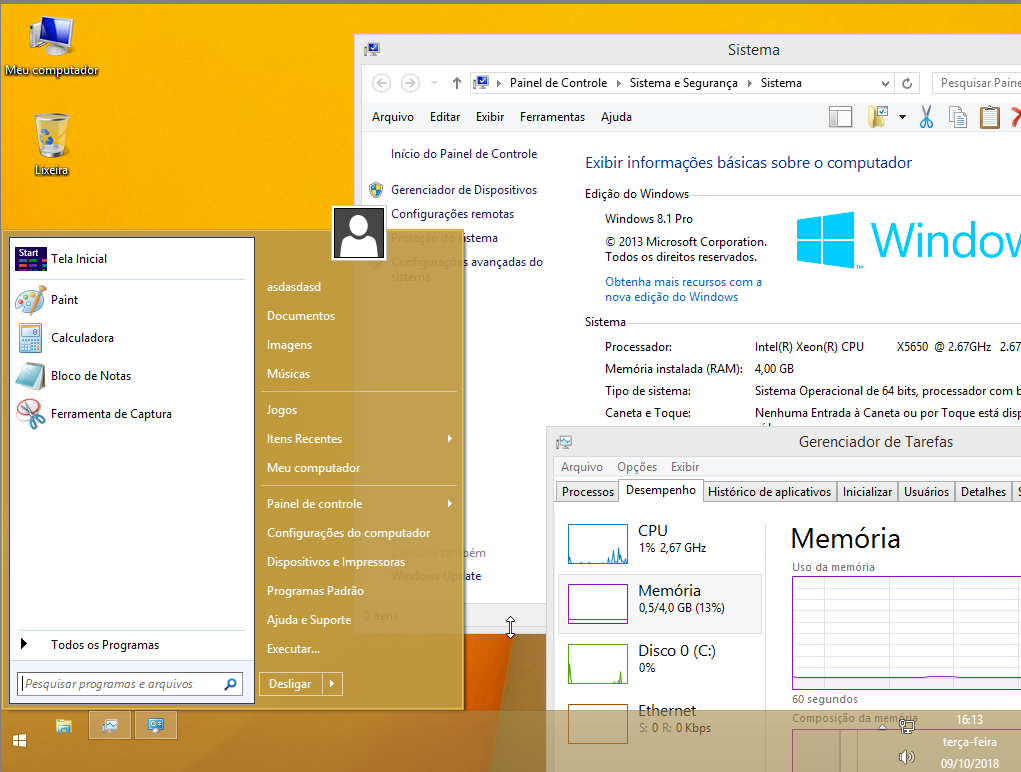Click the volume speaker tray icon
The width and height of the screenshot is (1021, 772).
click(906, 757)
